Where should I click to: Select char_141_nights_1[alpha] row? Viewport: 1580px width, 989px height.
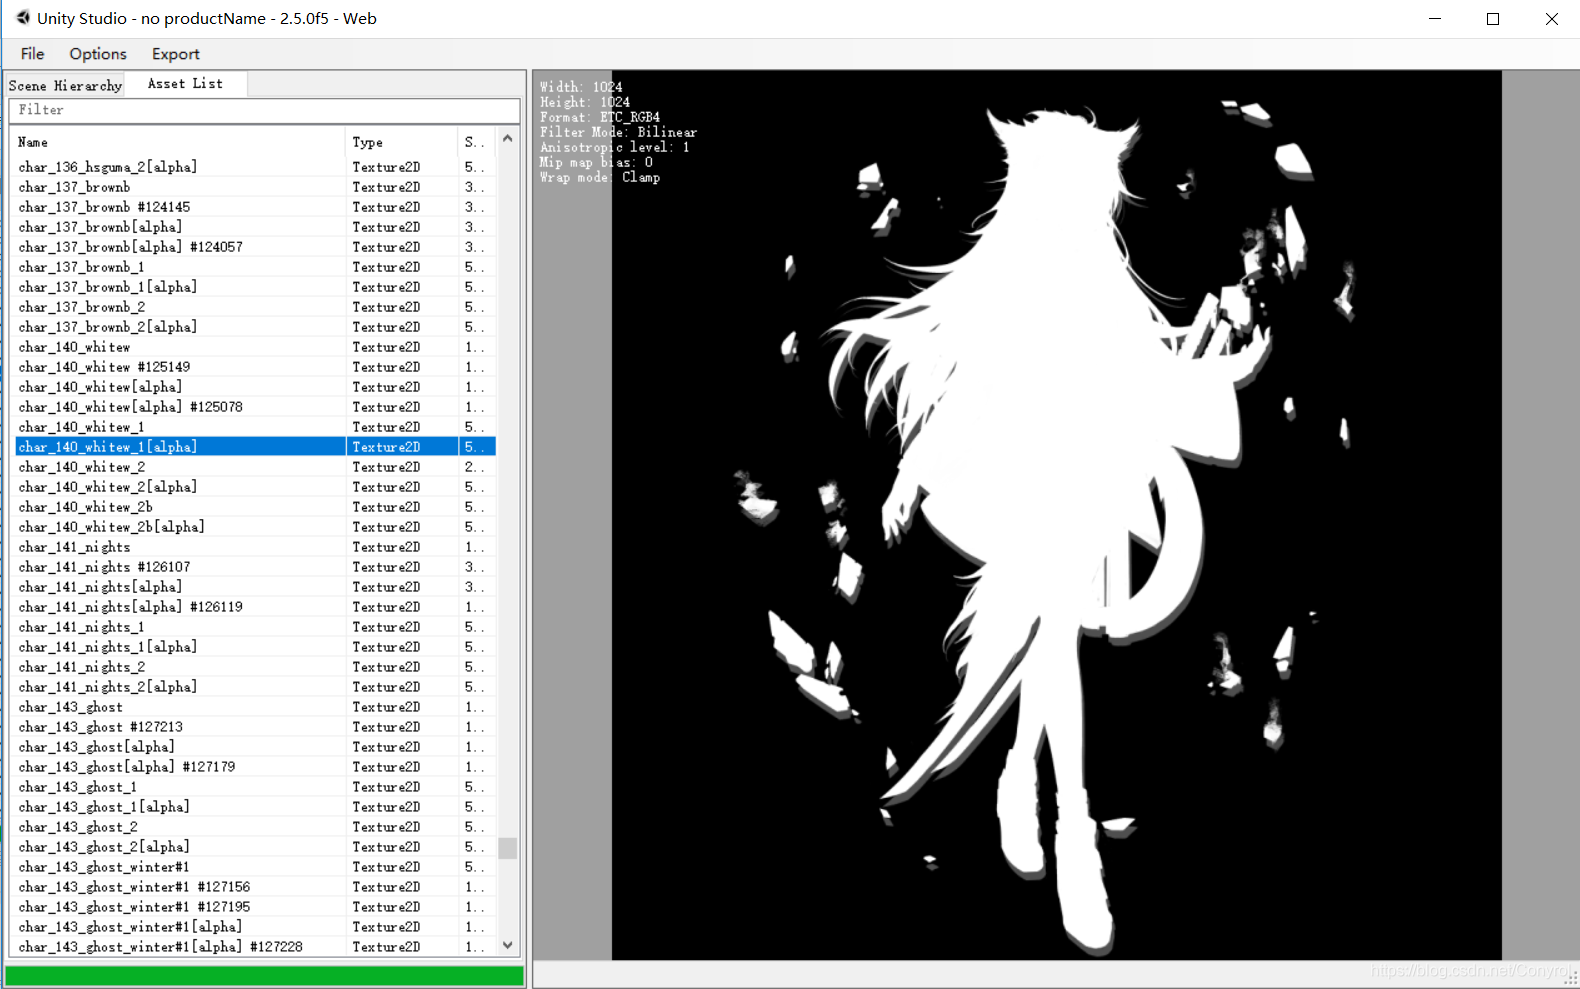coord(255,647)
